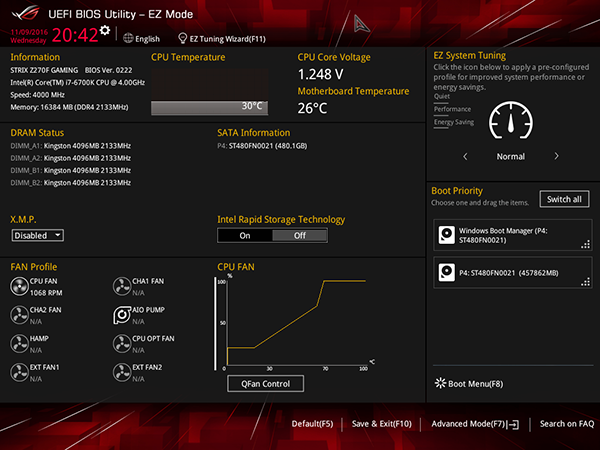
Task: Click the Boot Menu star icon
Action: pyautogui.click(x=440, y=383)
